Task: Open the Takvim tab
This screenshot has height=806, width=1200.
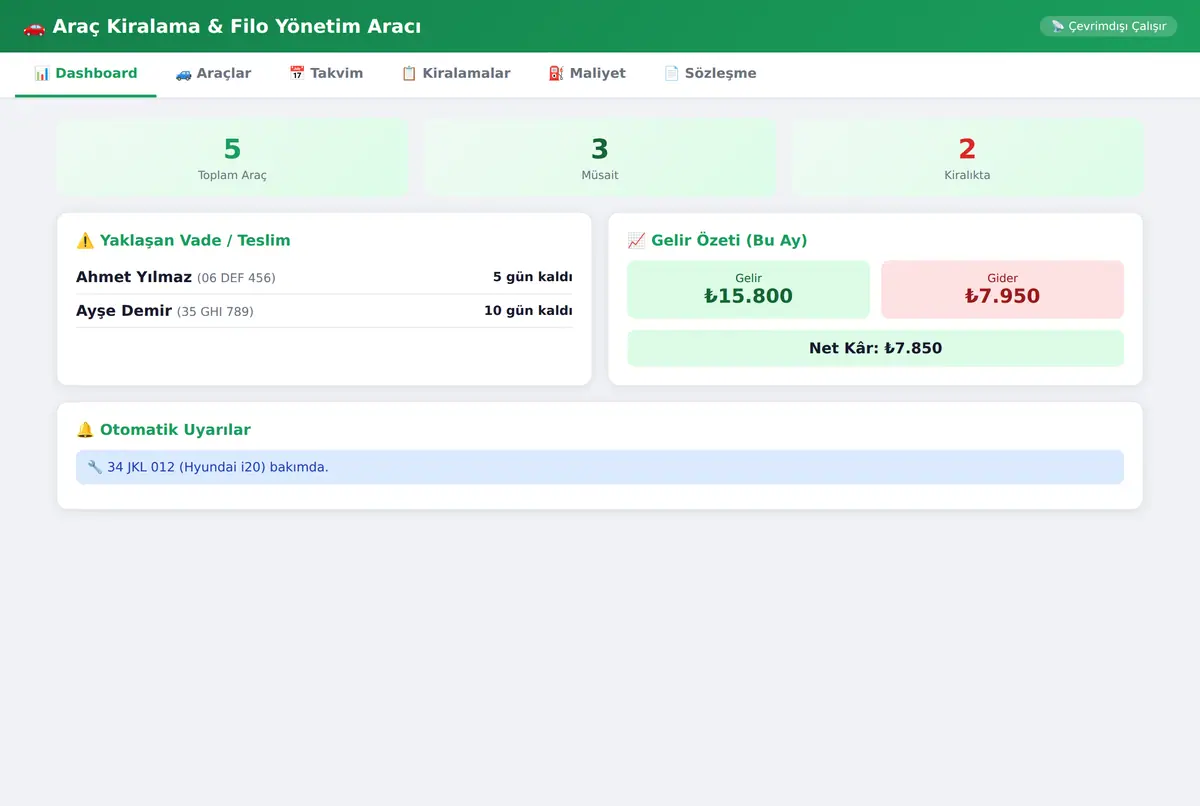Action: click(326, 74)
